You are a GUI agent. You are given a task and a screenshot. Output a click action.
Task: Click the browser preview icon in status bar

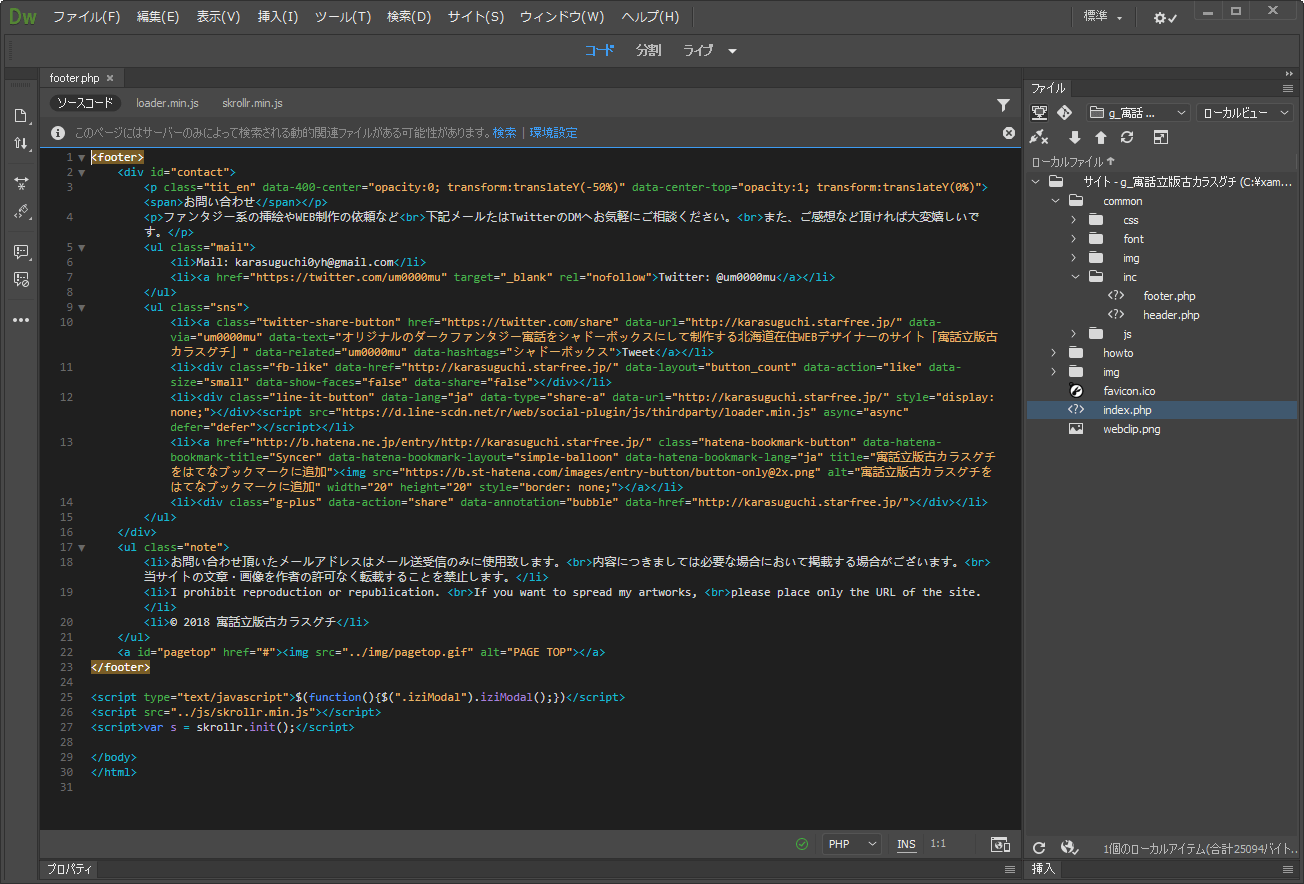pos(999,844)
